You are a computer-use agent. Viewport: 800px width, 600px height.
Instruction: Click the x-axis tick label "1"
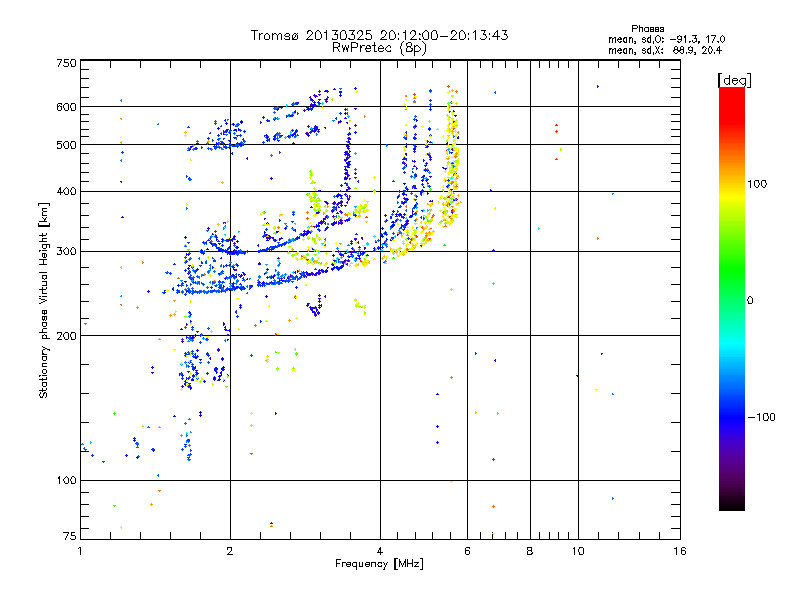(80, 551)
